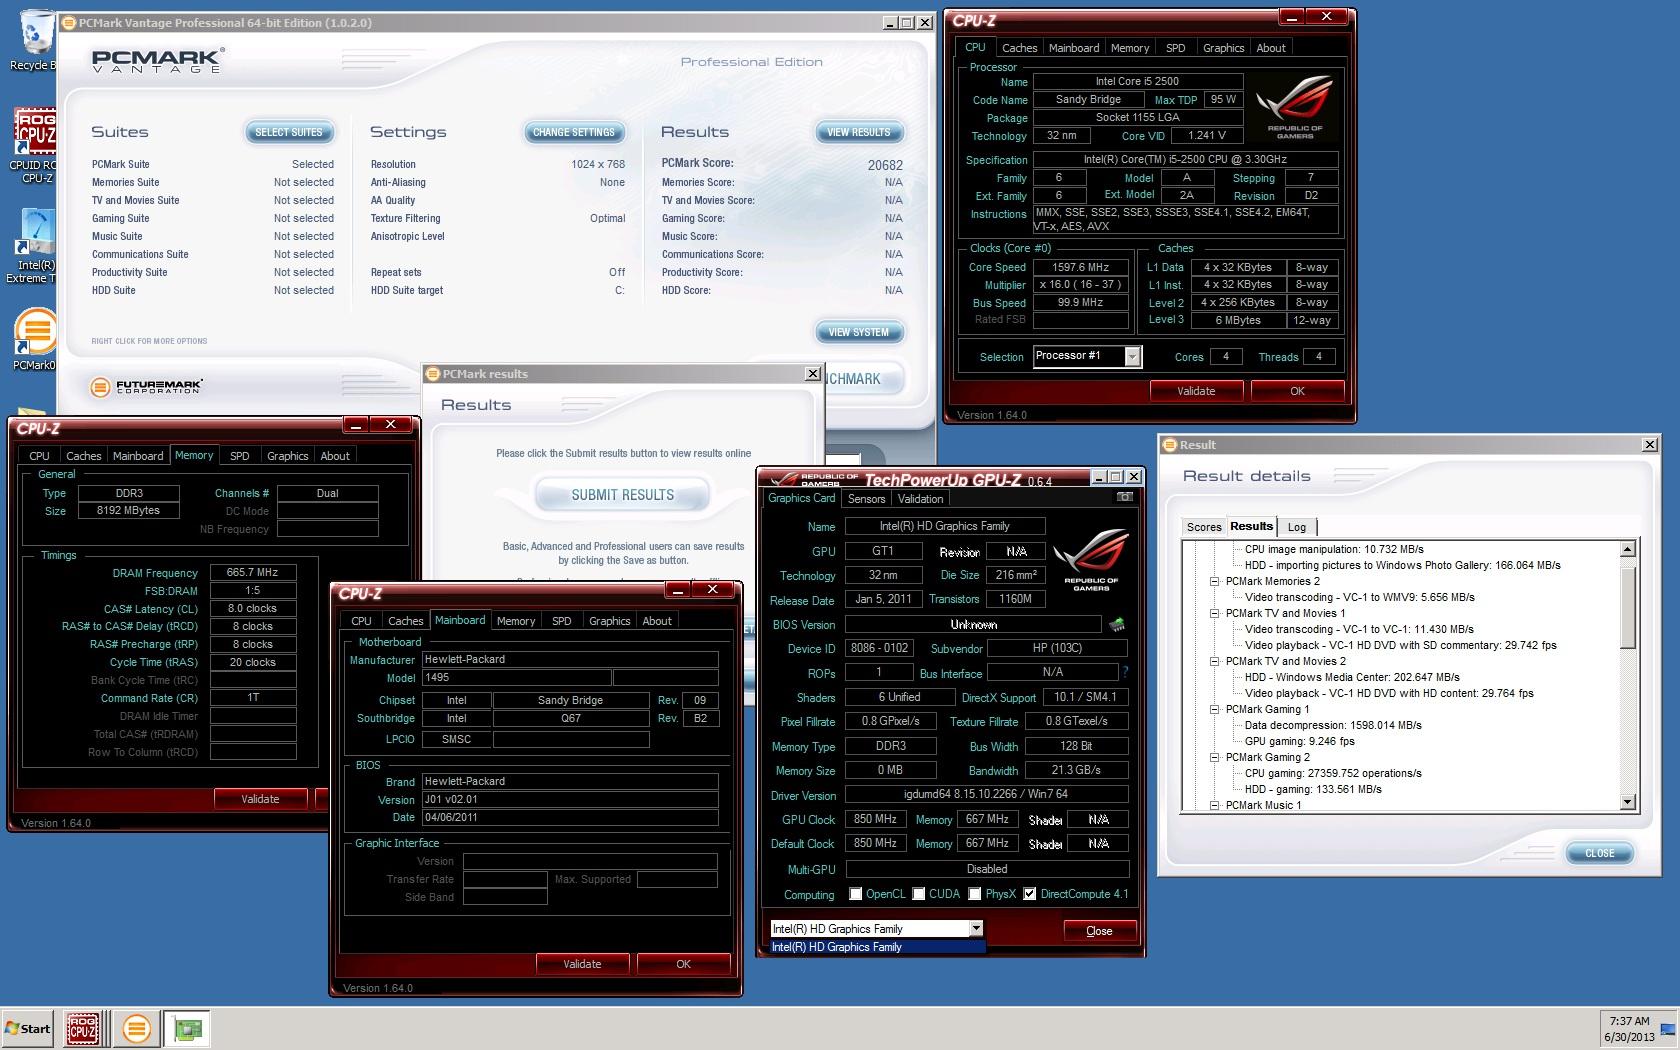Screen dimensions: 1680x1050
Task: Open the SPD tab in CPU-Z Memory window
Action: click(240, 456)
